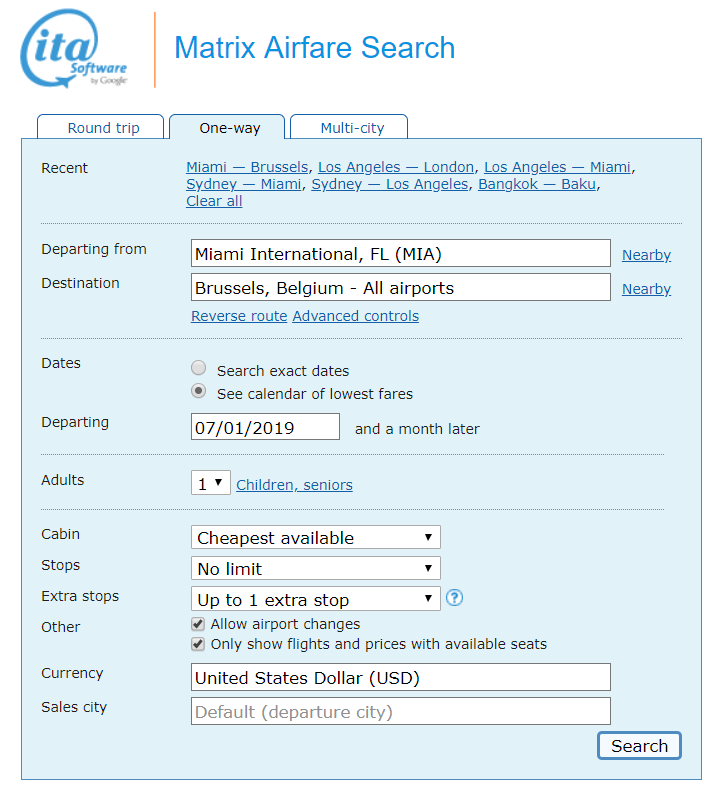Open the Extra stops help question icon

coord(454,597)
